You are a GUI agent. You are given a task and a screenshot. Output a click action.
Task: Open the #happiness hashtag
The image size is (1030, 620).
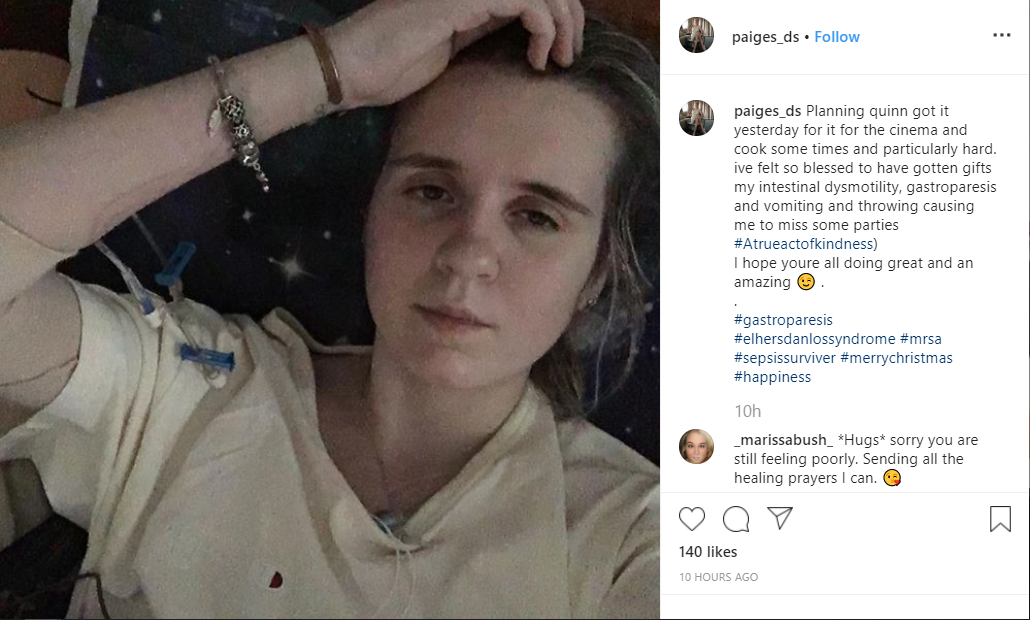[772, 378]
